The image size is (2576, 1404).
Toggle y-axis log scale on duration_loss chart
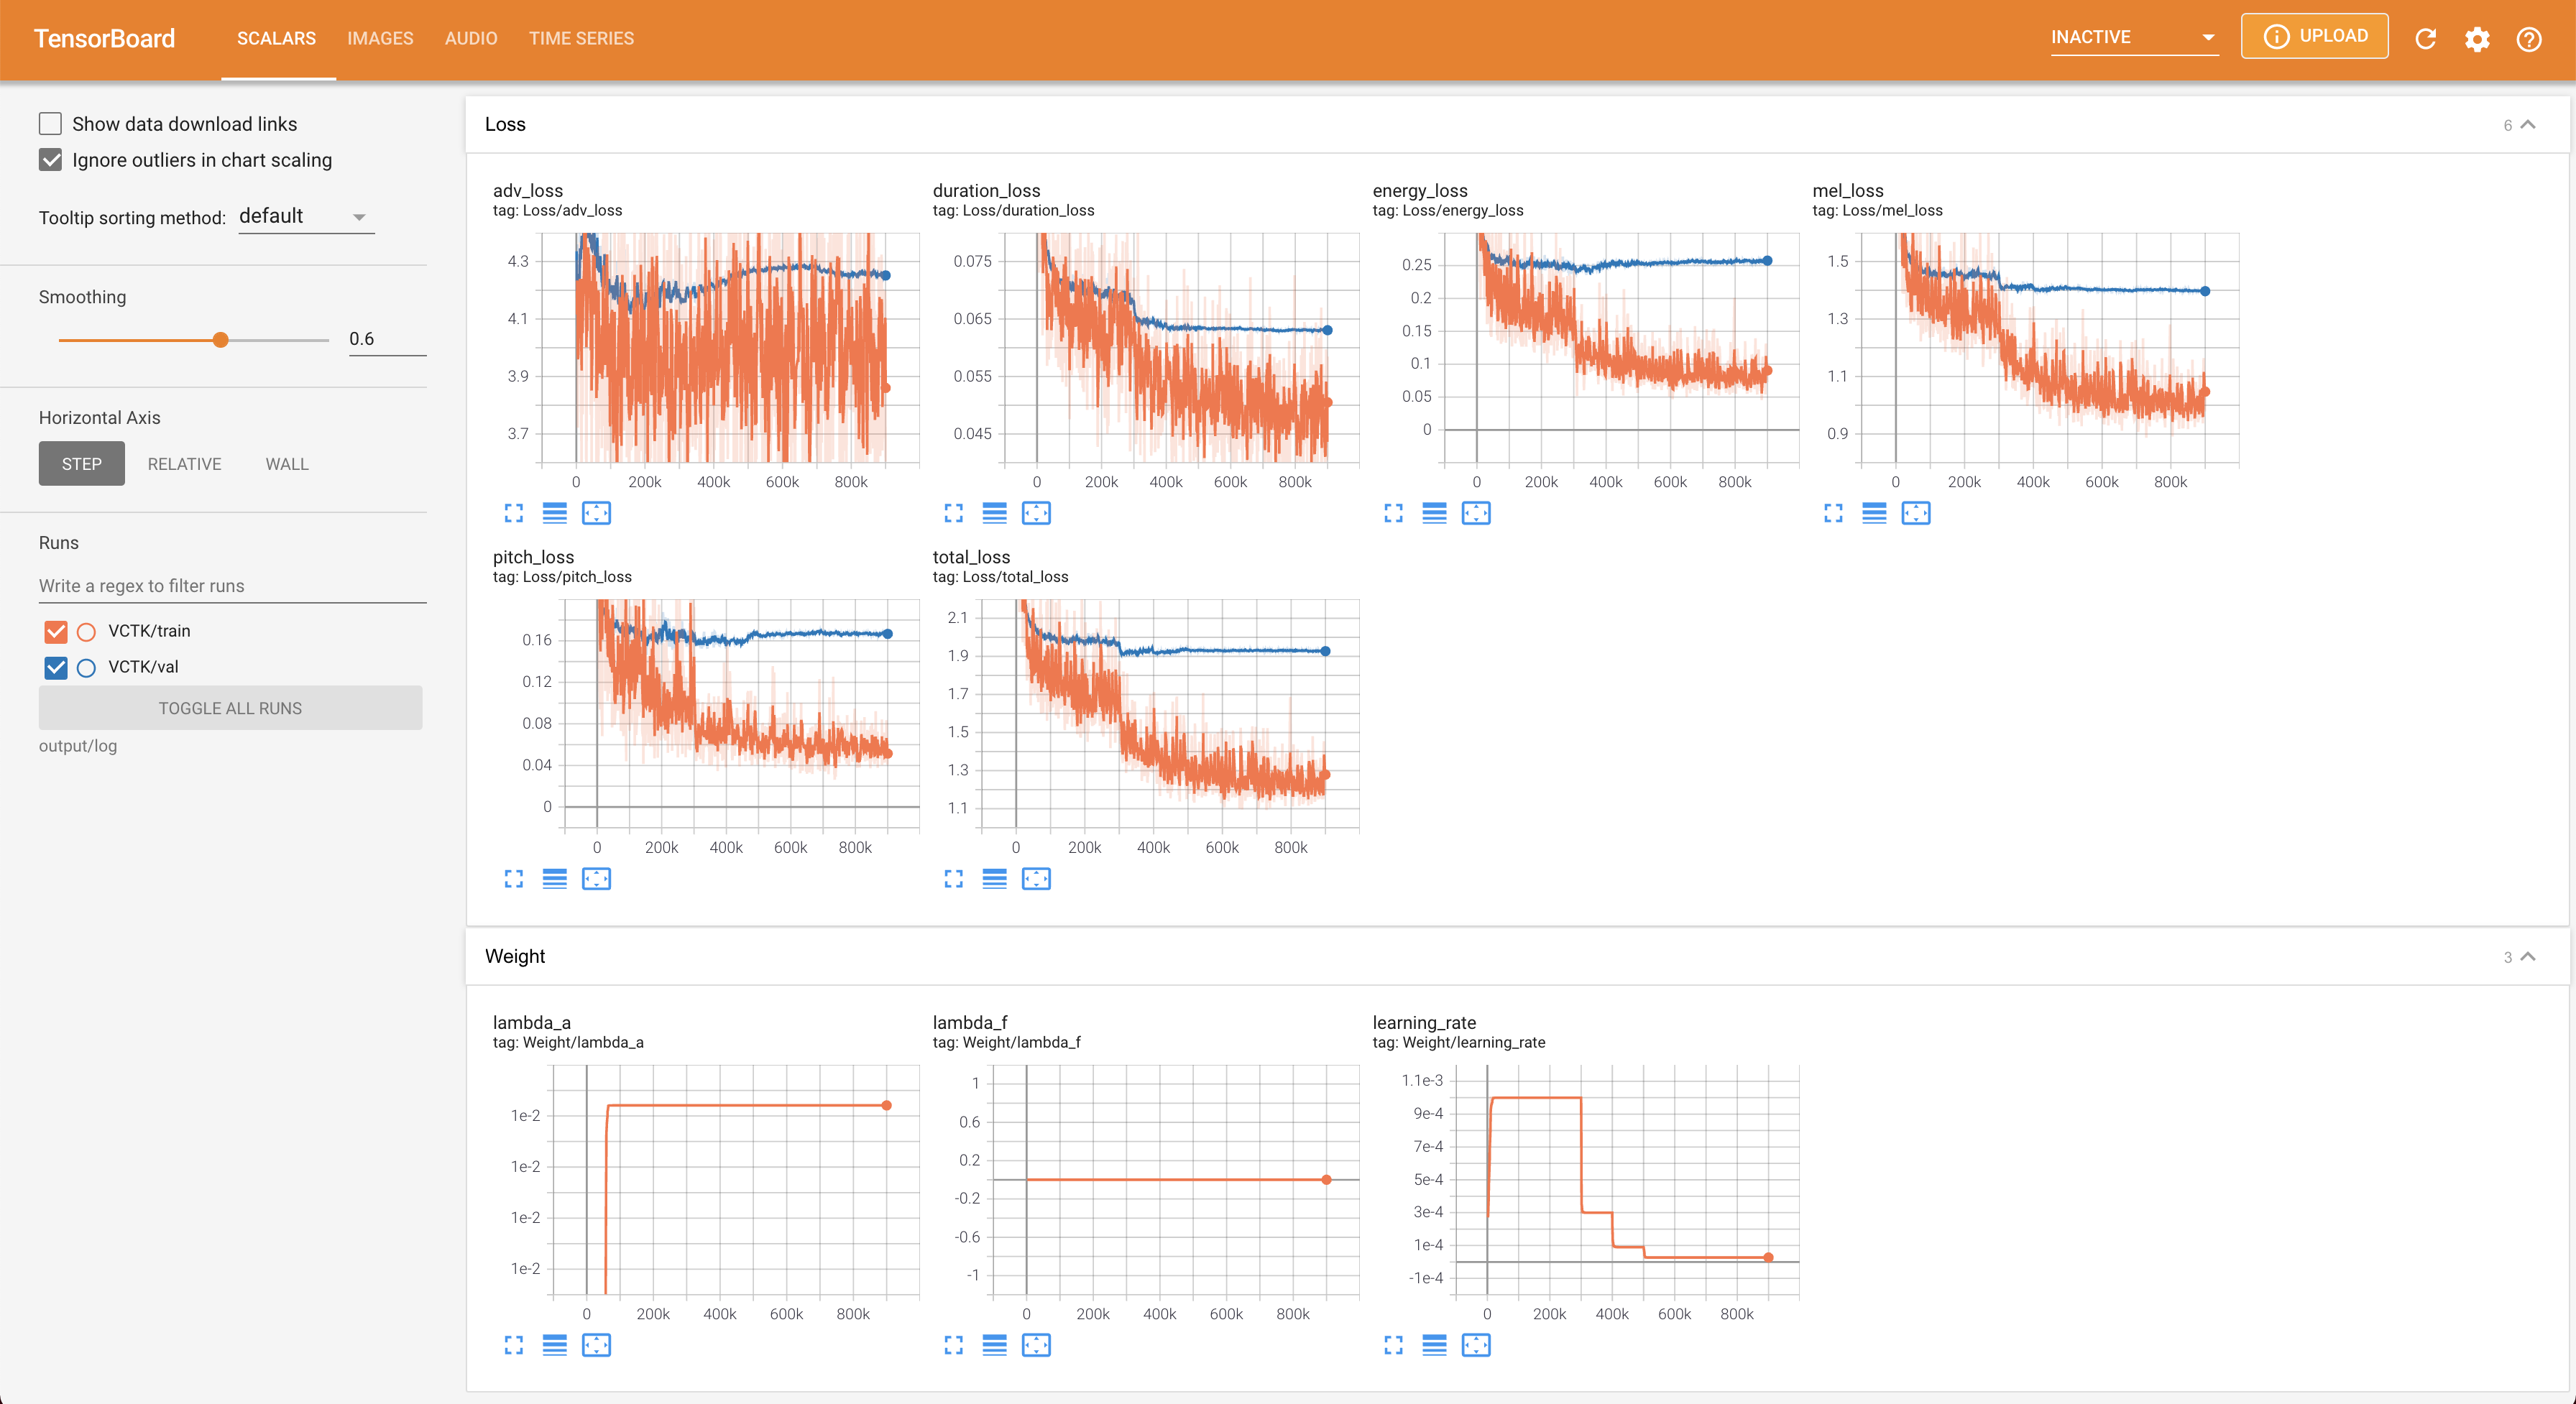coord(994,513)
